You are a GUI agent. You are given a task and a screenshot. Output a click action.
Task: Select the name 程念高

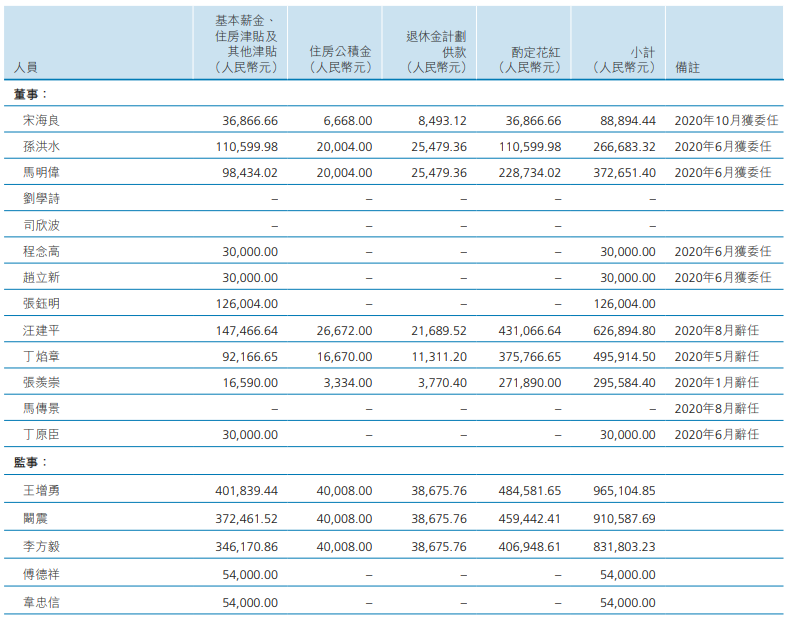tap(41, 251)
